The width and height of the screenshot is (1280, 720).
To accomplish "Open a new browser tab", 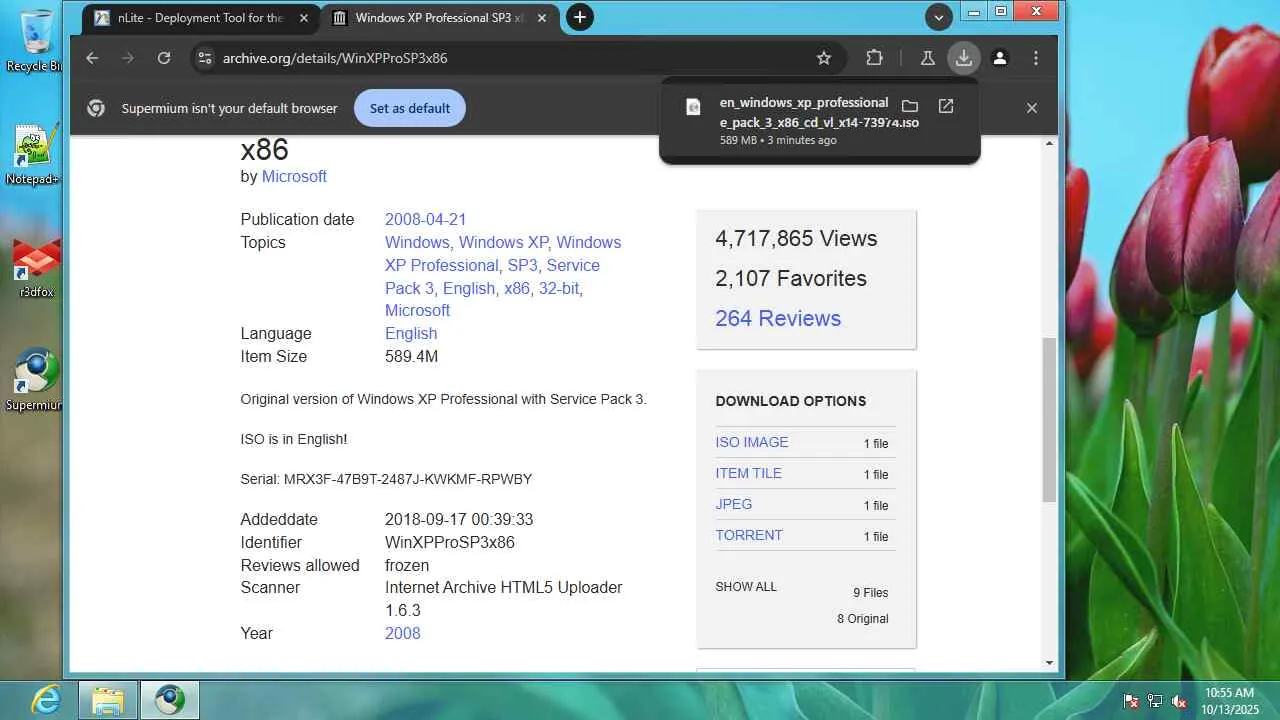I will coord(579,17).
